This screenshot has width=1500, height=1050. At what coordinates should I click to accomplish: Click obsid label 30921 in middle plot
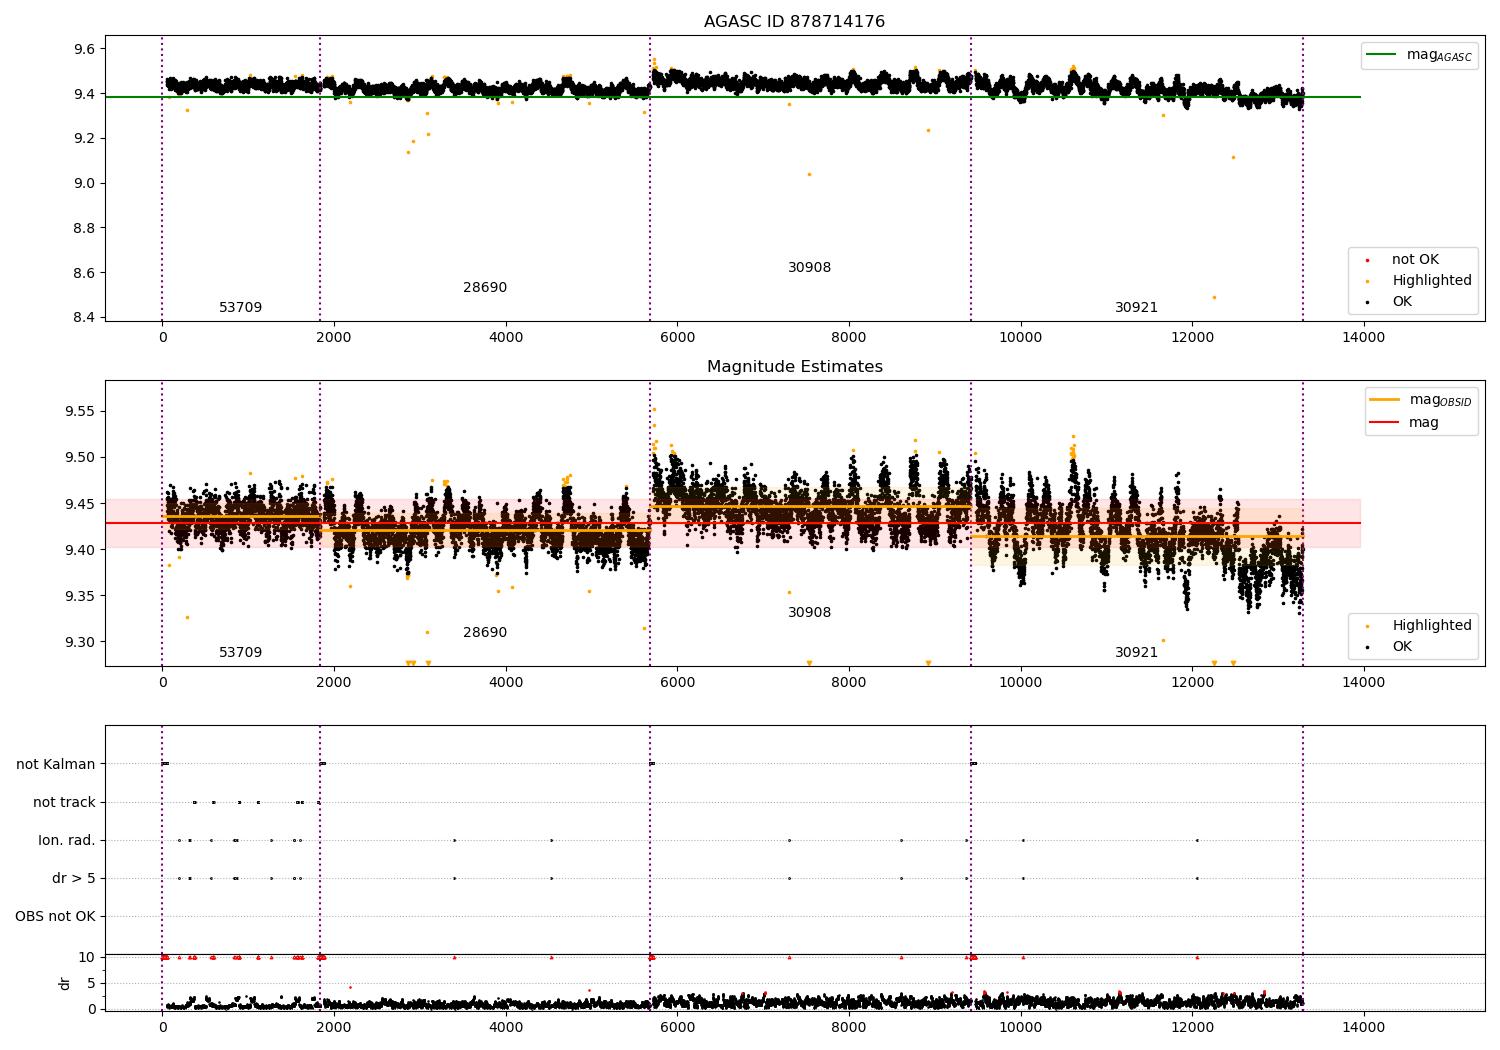coord(1136,653)
